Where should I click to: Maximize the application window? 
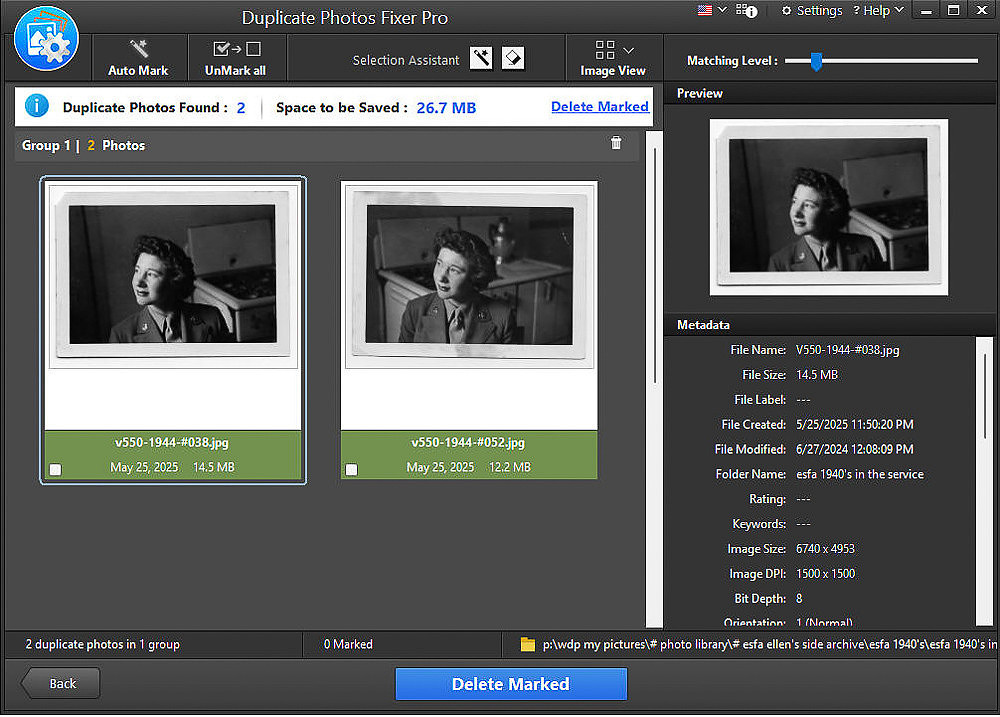point(953,10)
